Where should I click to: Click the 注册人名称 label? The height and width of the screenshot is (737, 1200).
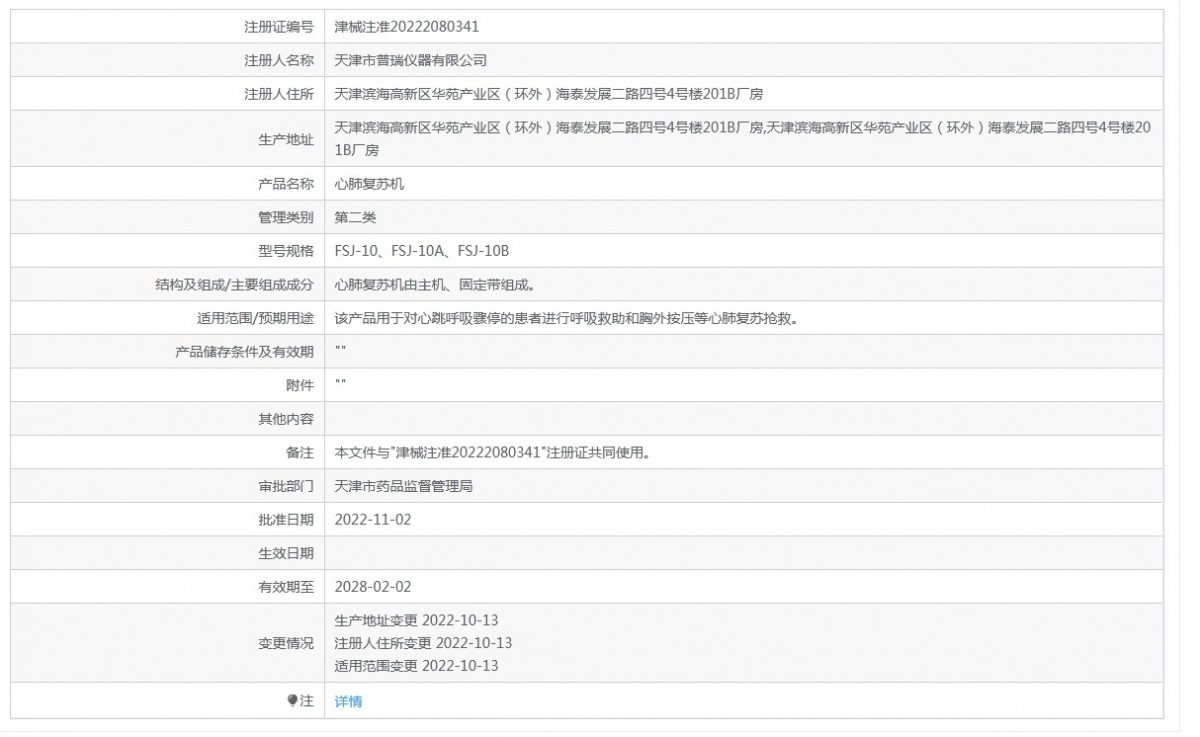pyautogui.click(x=279, y=60)
